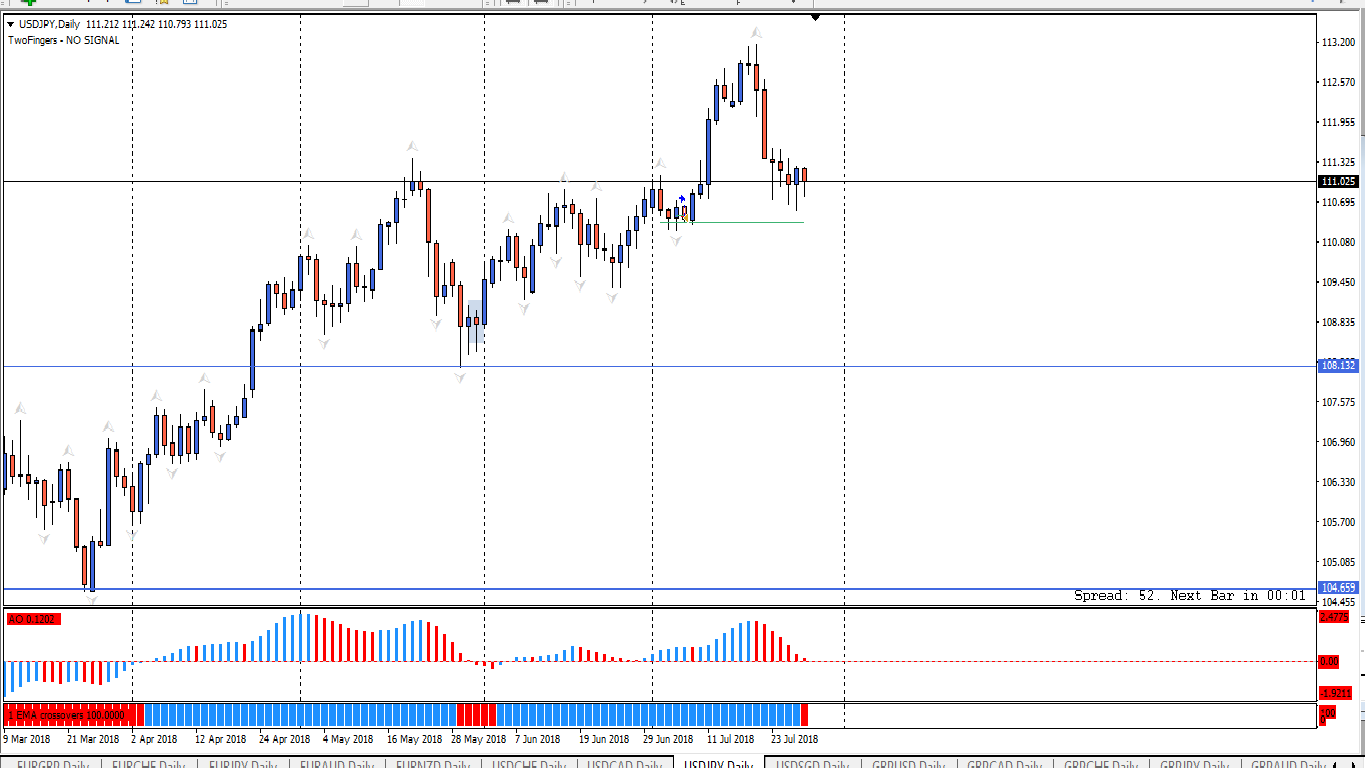Viewport: 1366px width, 768px height.
Task: Open the GBPUSD Daily chart tab
Action: pyautogui.click(x=908, y=762)
